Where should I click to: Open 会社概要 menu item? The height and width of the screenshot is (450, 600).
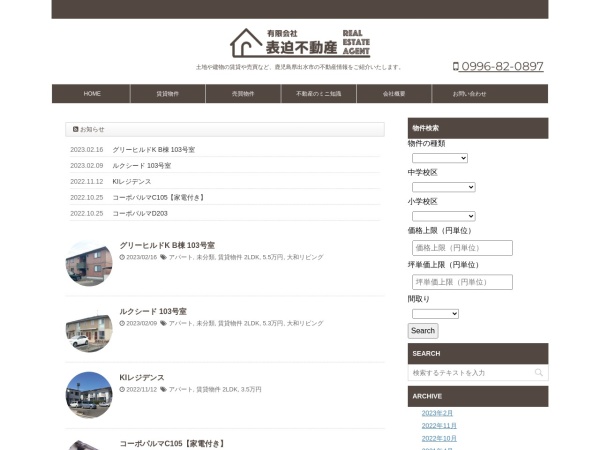click(x=394, y=94)
